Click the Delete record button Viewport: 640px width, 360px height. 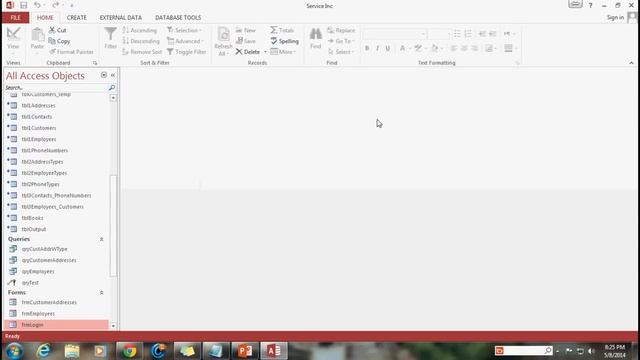[248, 52]
